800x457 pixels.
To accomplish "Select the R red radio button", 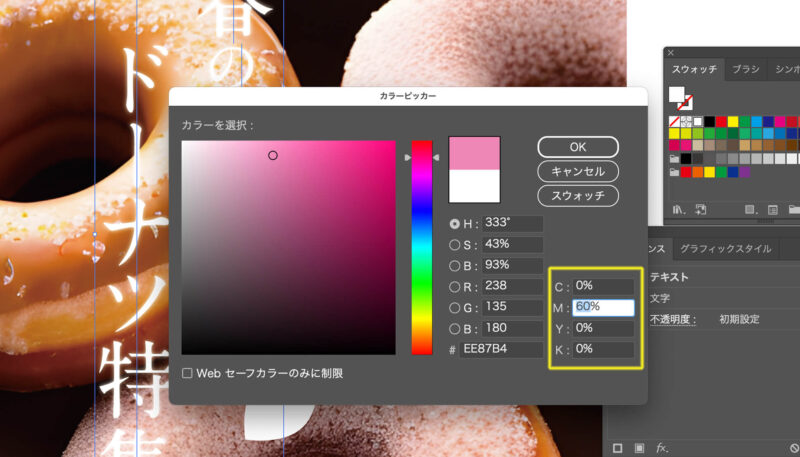I will click(x=454, y=287).
